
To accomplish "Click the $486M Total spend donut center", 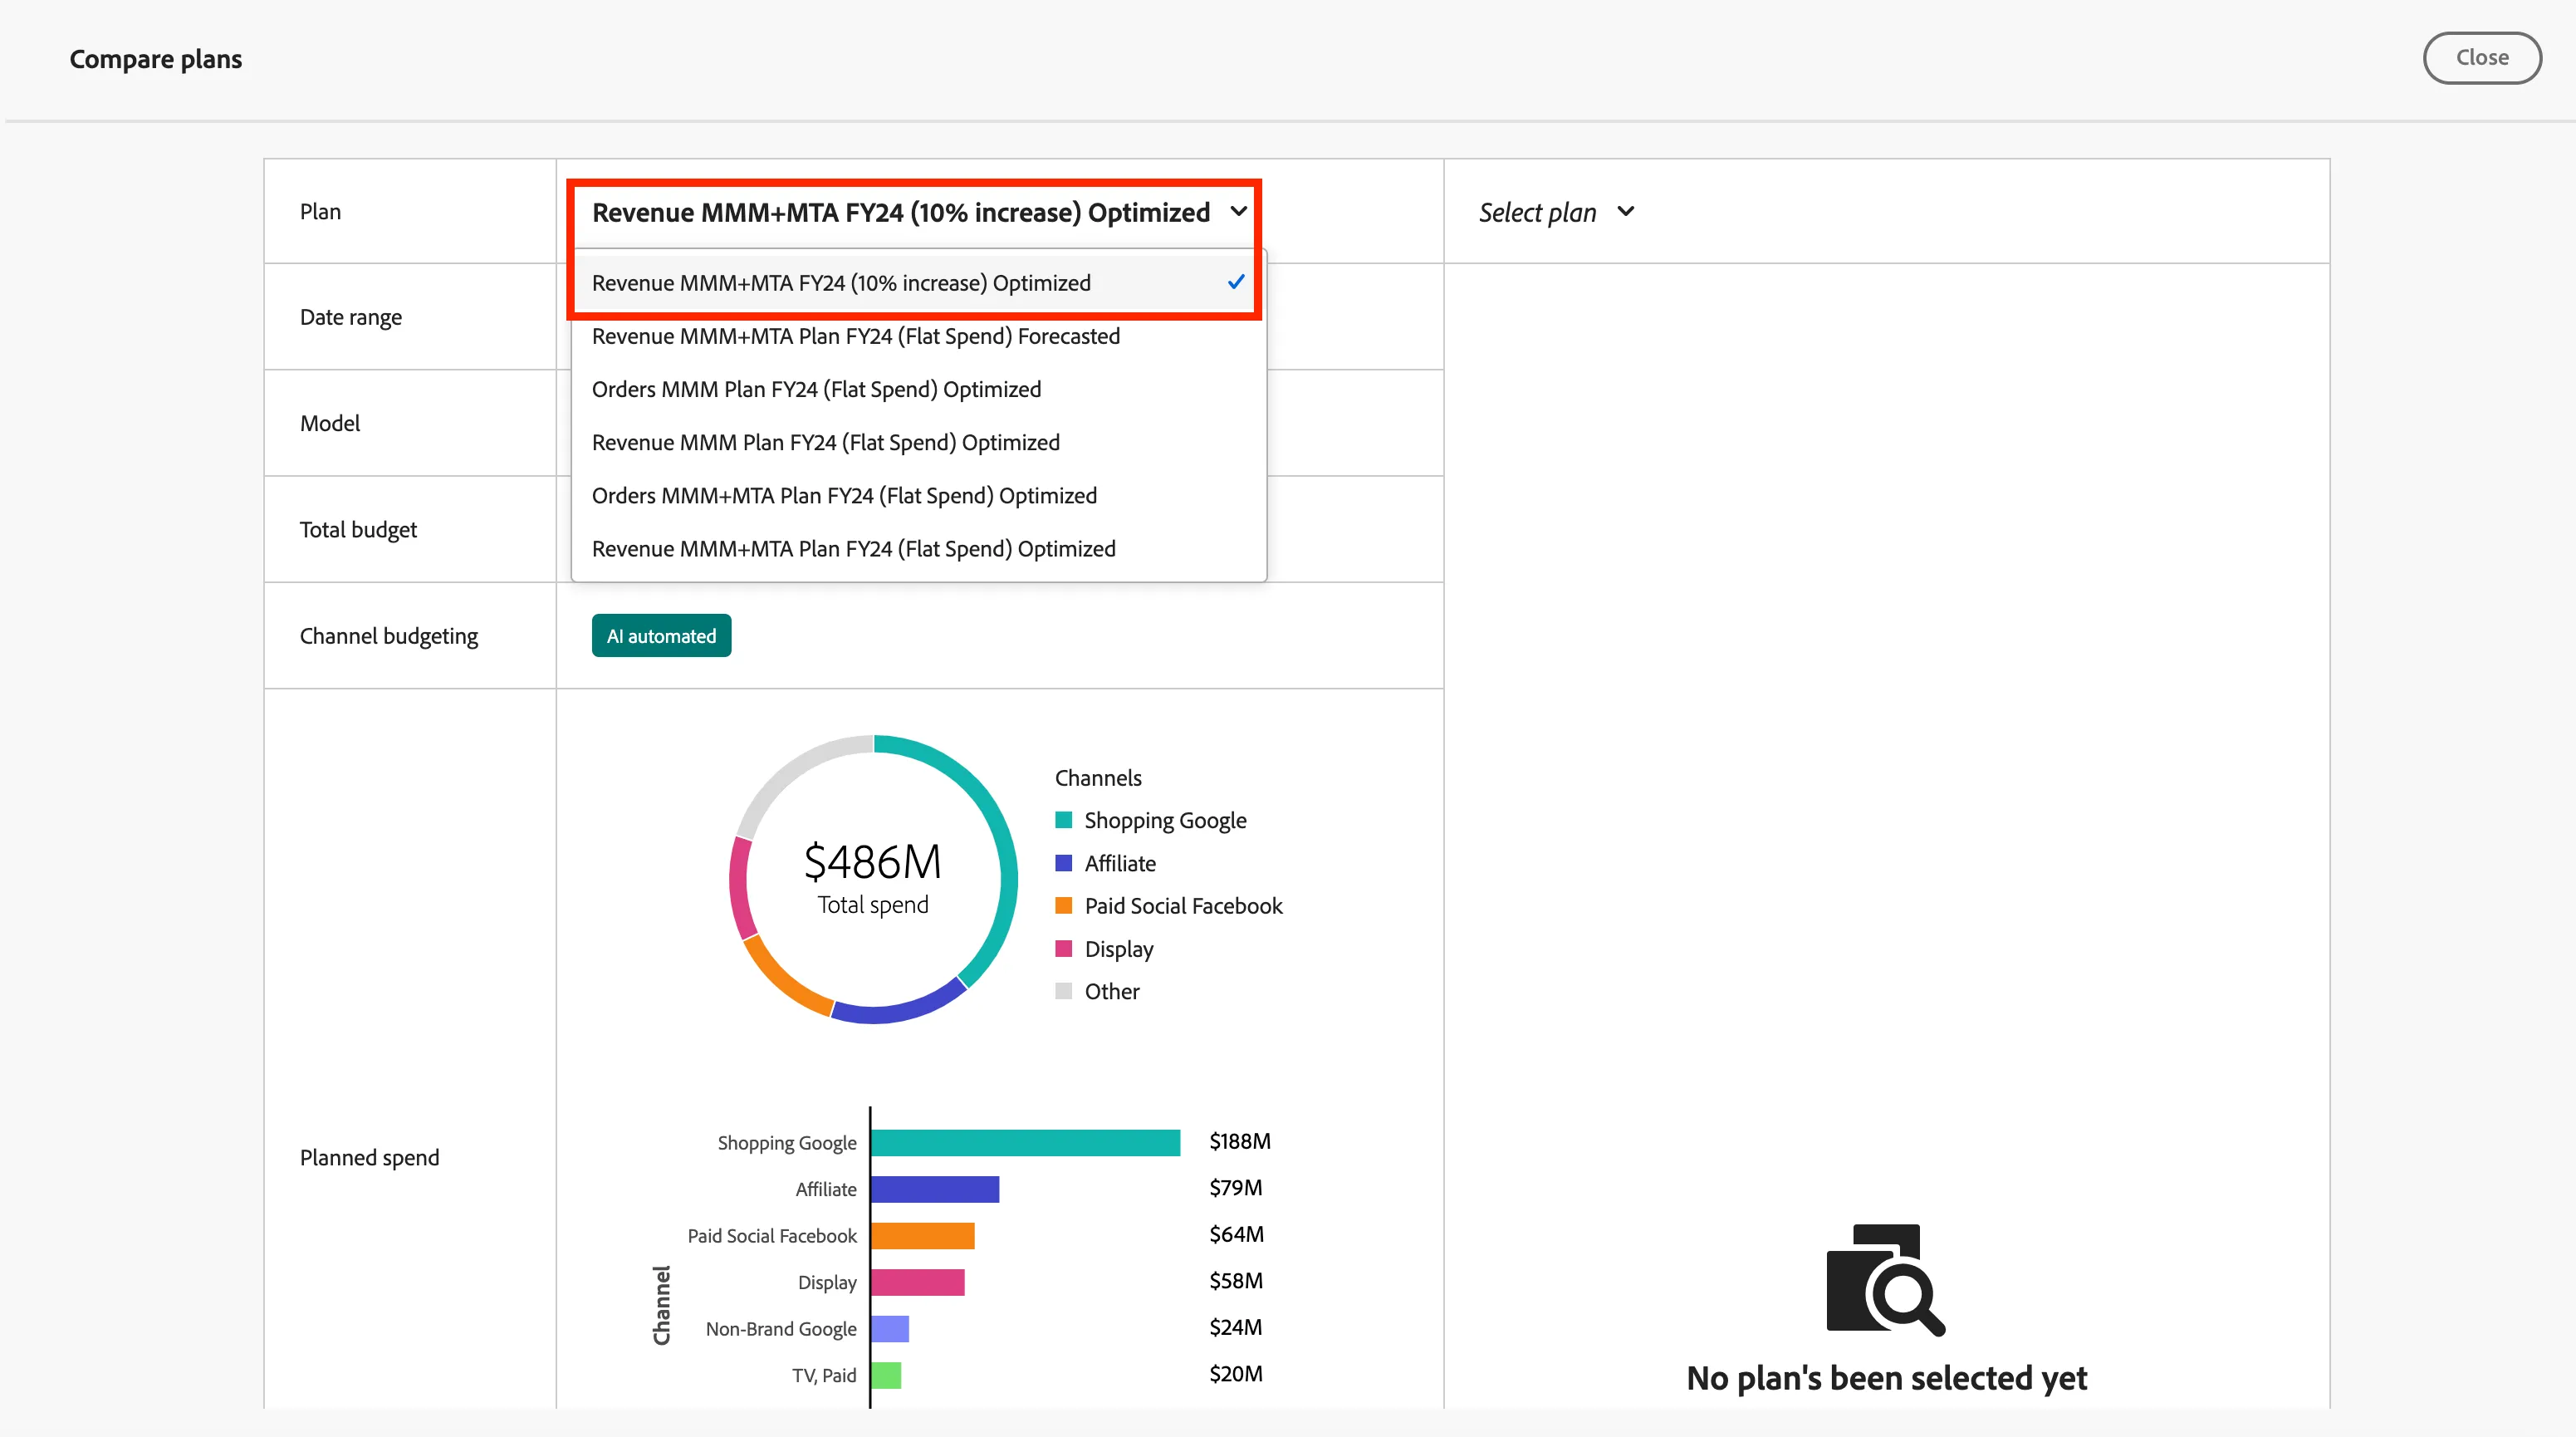I will [x=872, y=878].
